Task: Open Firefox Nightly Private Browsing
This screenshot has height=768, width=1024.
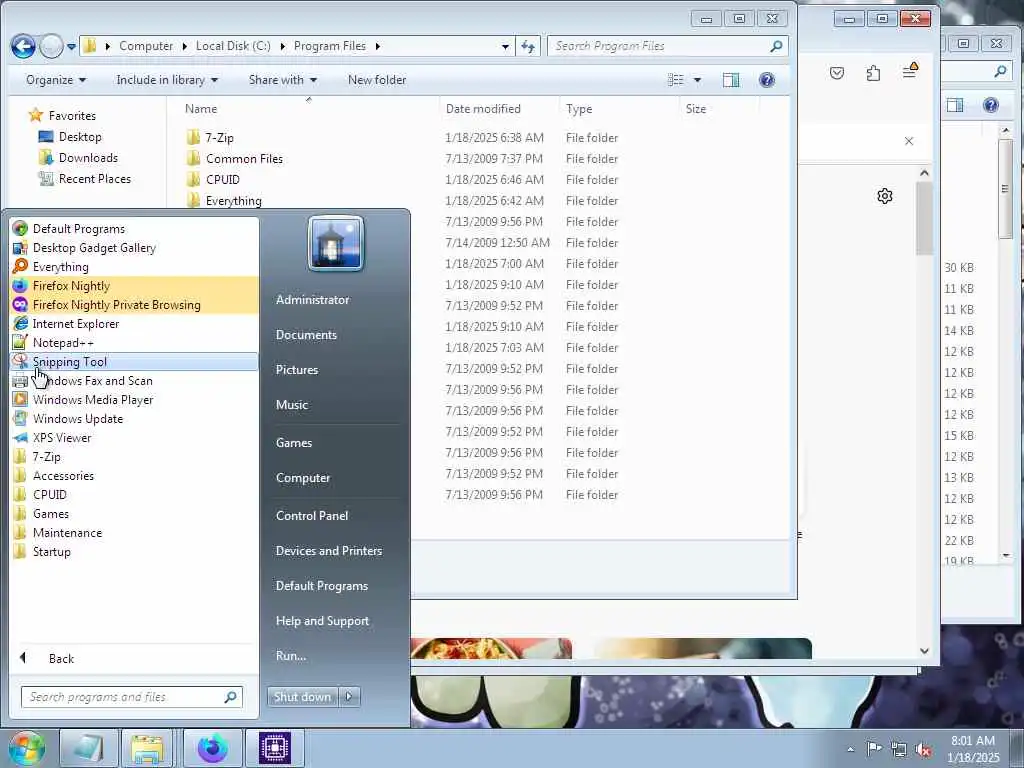Action: pos(134,304)
